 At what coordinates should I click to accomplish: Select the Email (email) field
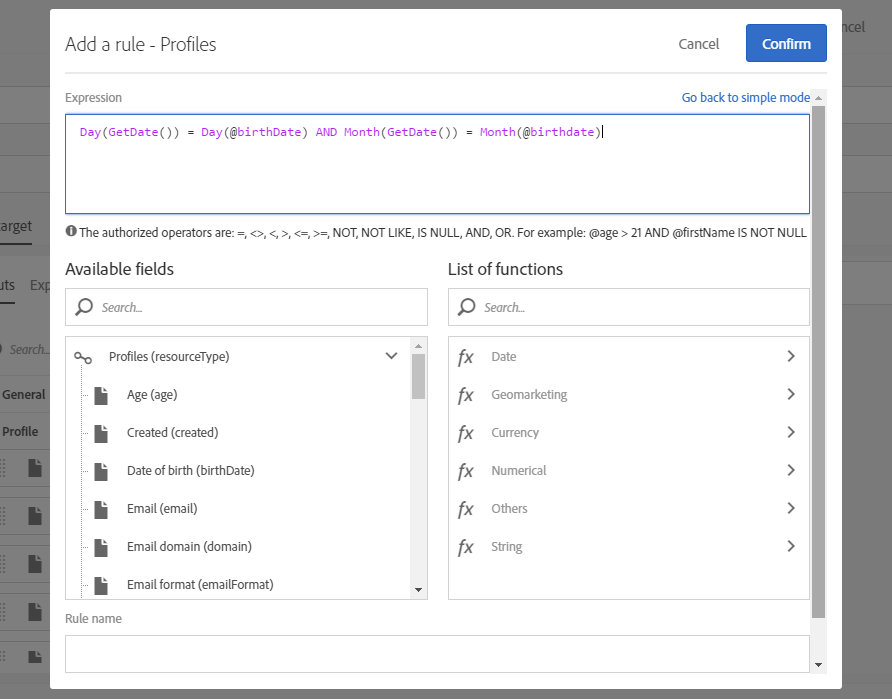(162, 509)
